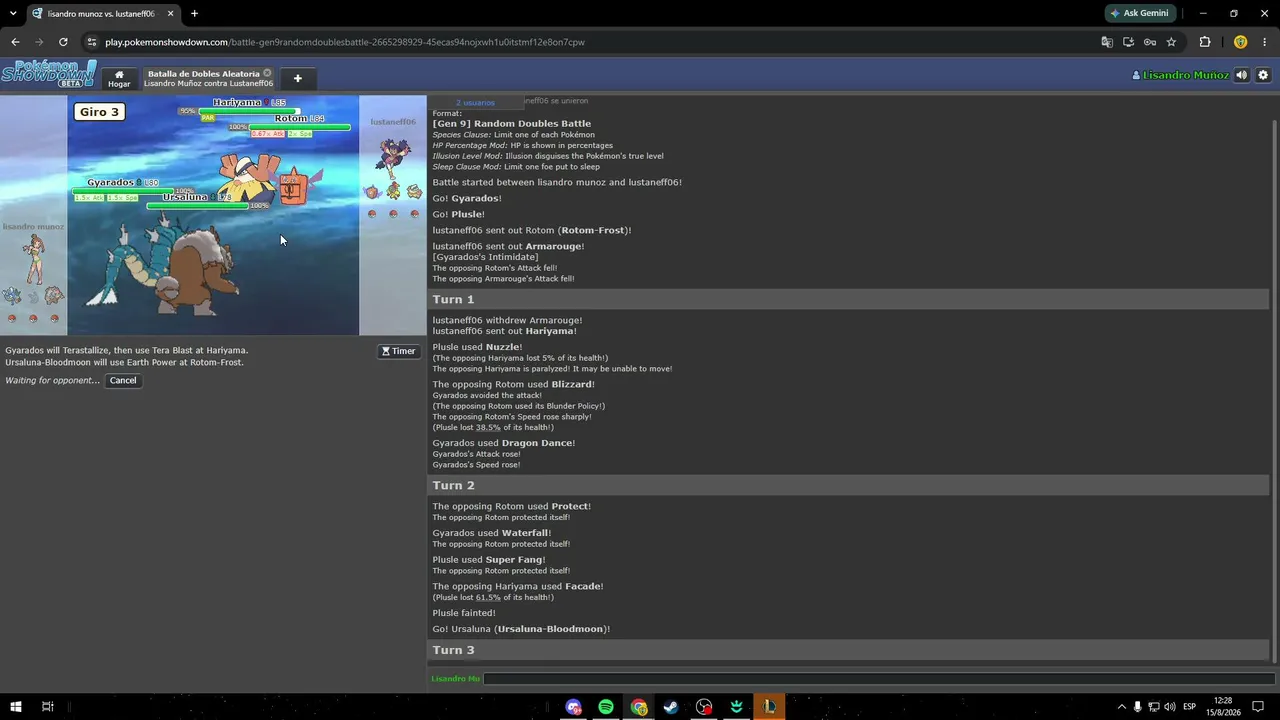This screenshot has height=720, width=1280.
Task: Open the Windows notification center
Action: (x=1258, y=707)
